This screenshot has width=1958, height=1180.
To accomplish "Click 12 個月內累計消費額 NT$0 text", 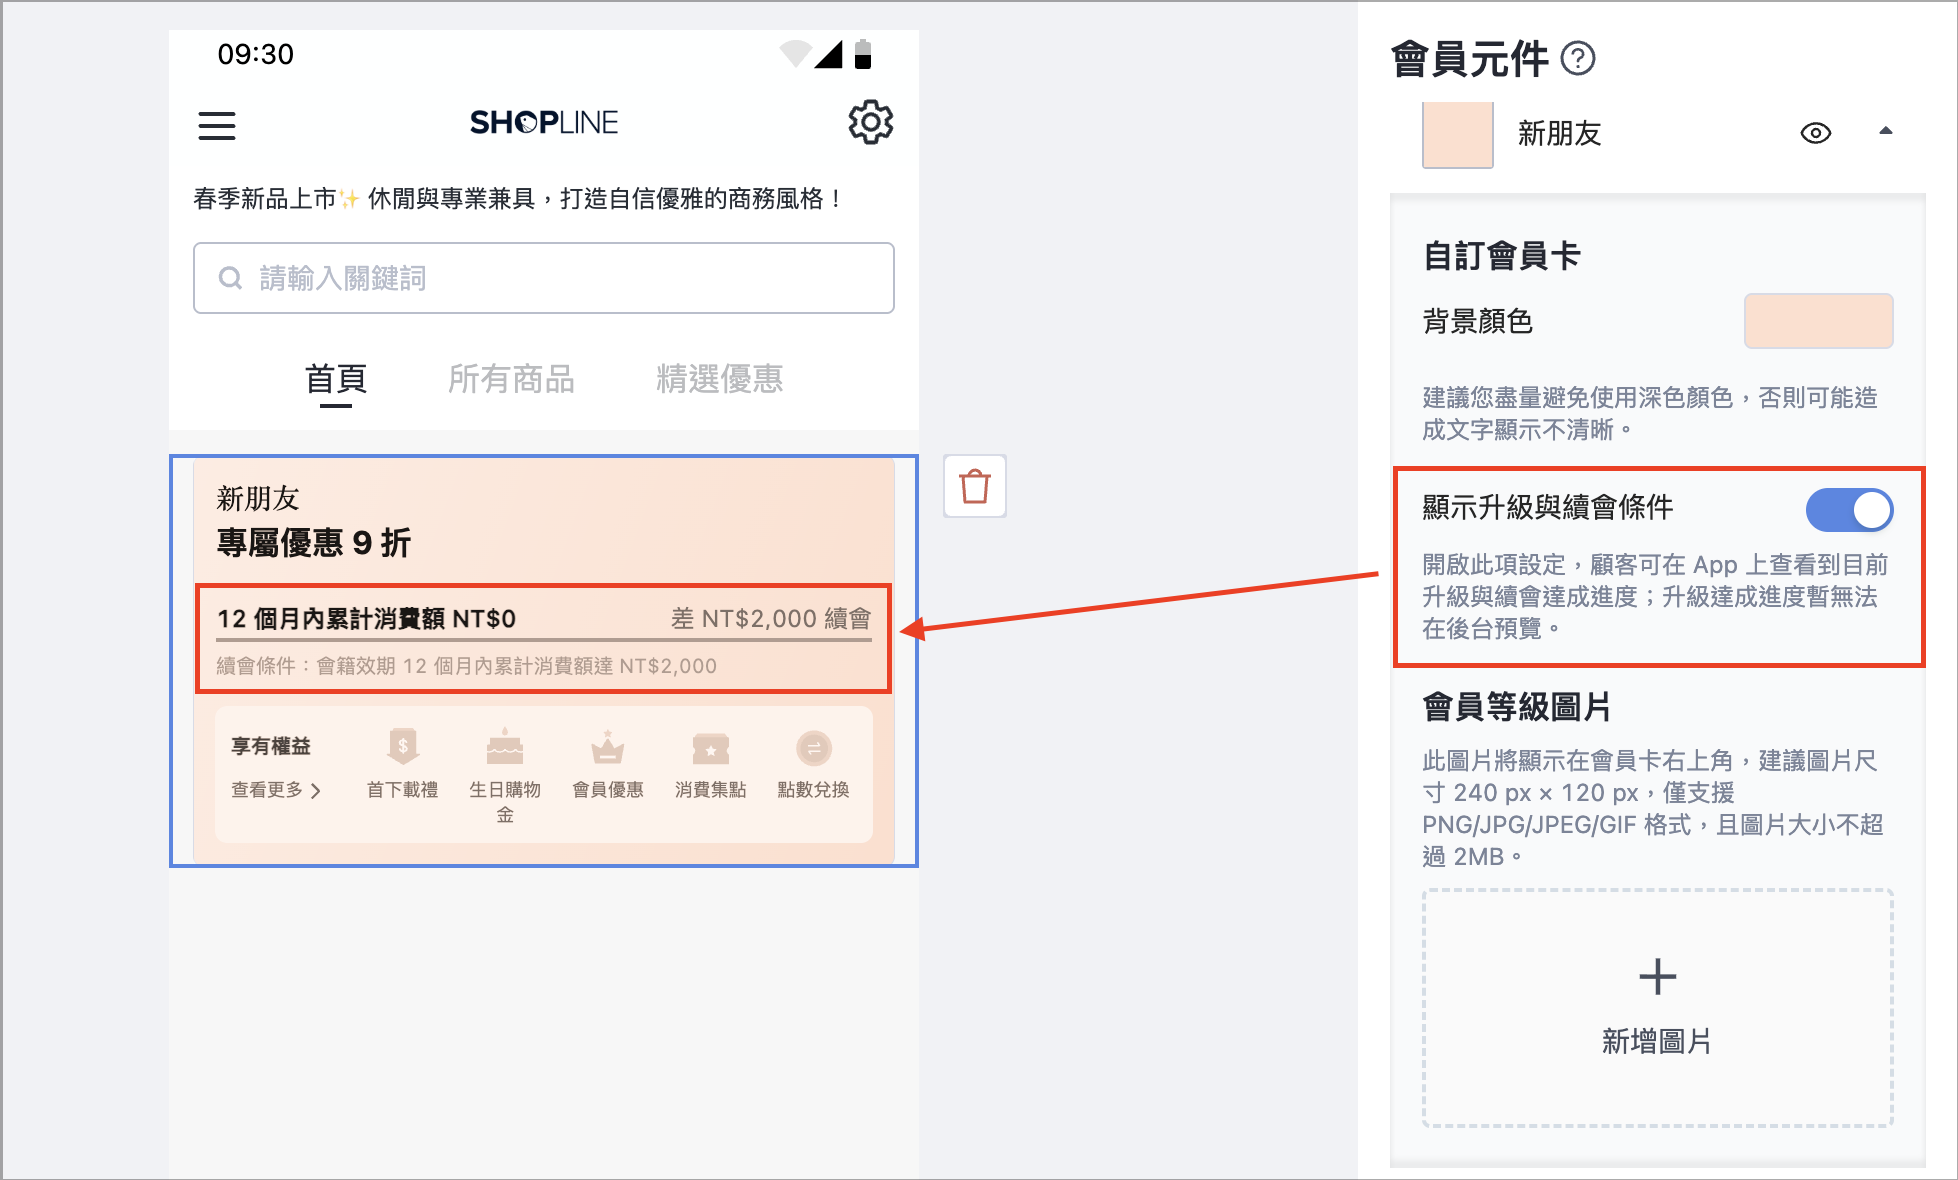I will tap(366, 619).
